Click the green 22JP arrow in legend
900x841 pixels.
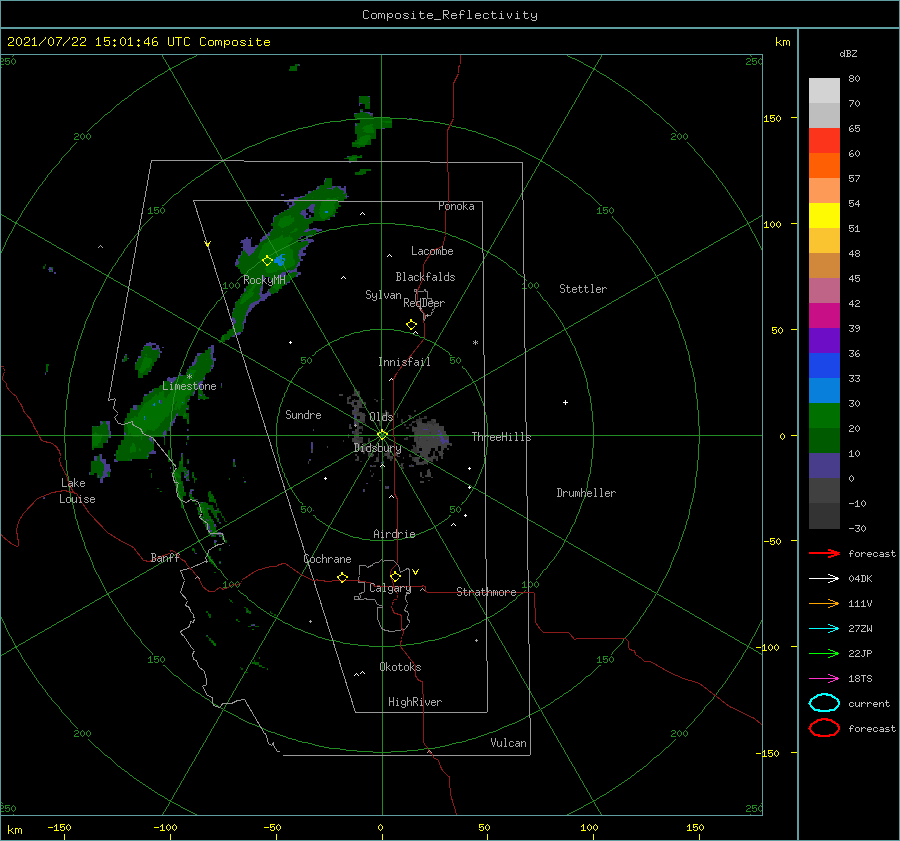(824, 653)
